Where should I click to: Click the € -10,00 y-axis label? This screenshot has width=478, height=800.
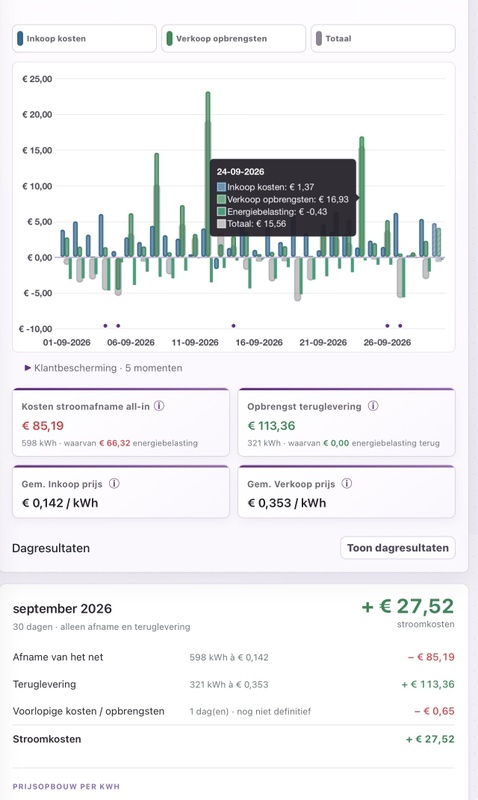[36, 329]
